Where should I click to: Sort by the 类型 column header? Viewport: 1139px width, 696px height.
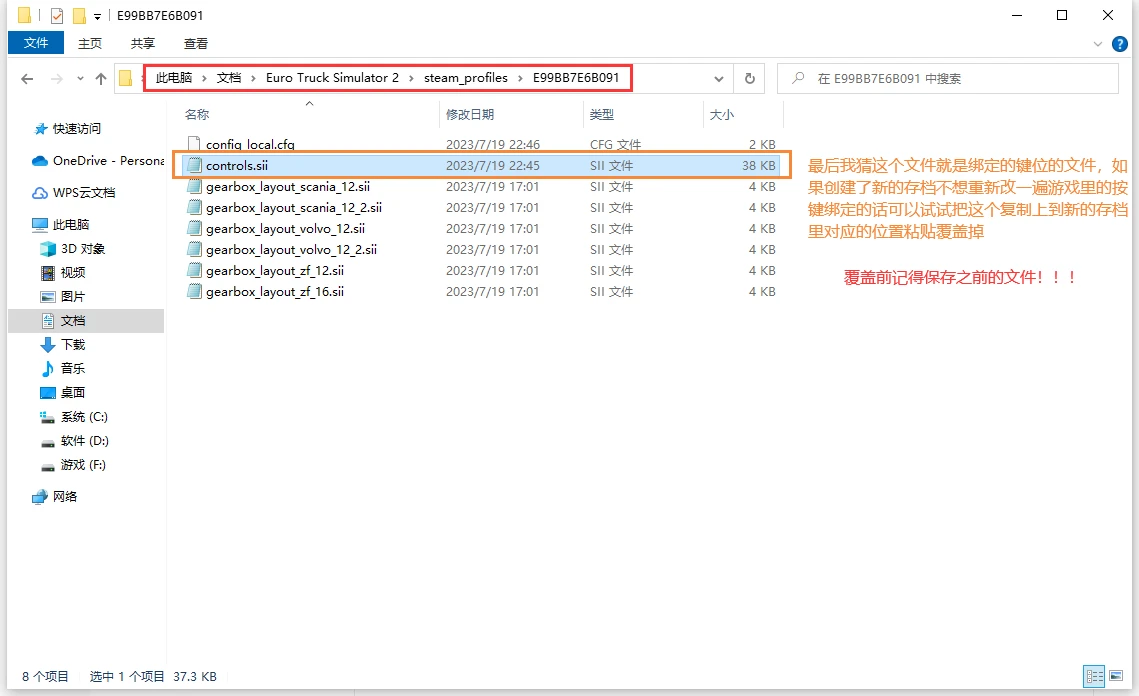[x=602, y=114]
